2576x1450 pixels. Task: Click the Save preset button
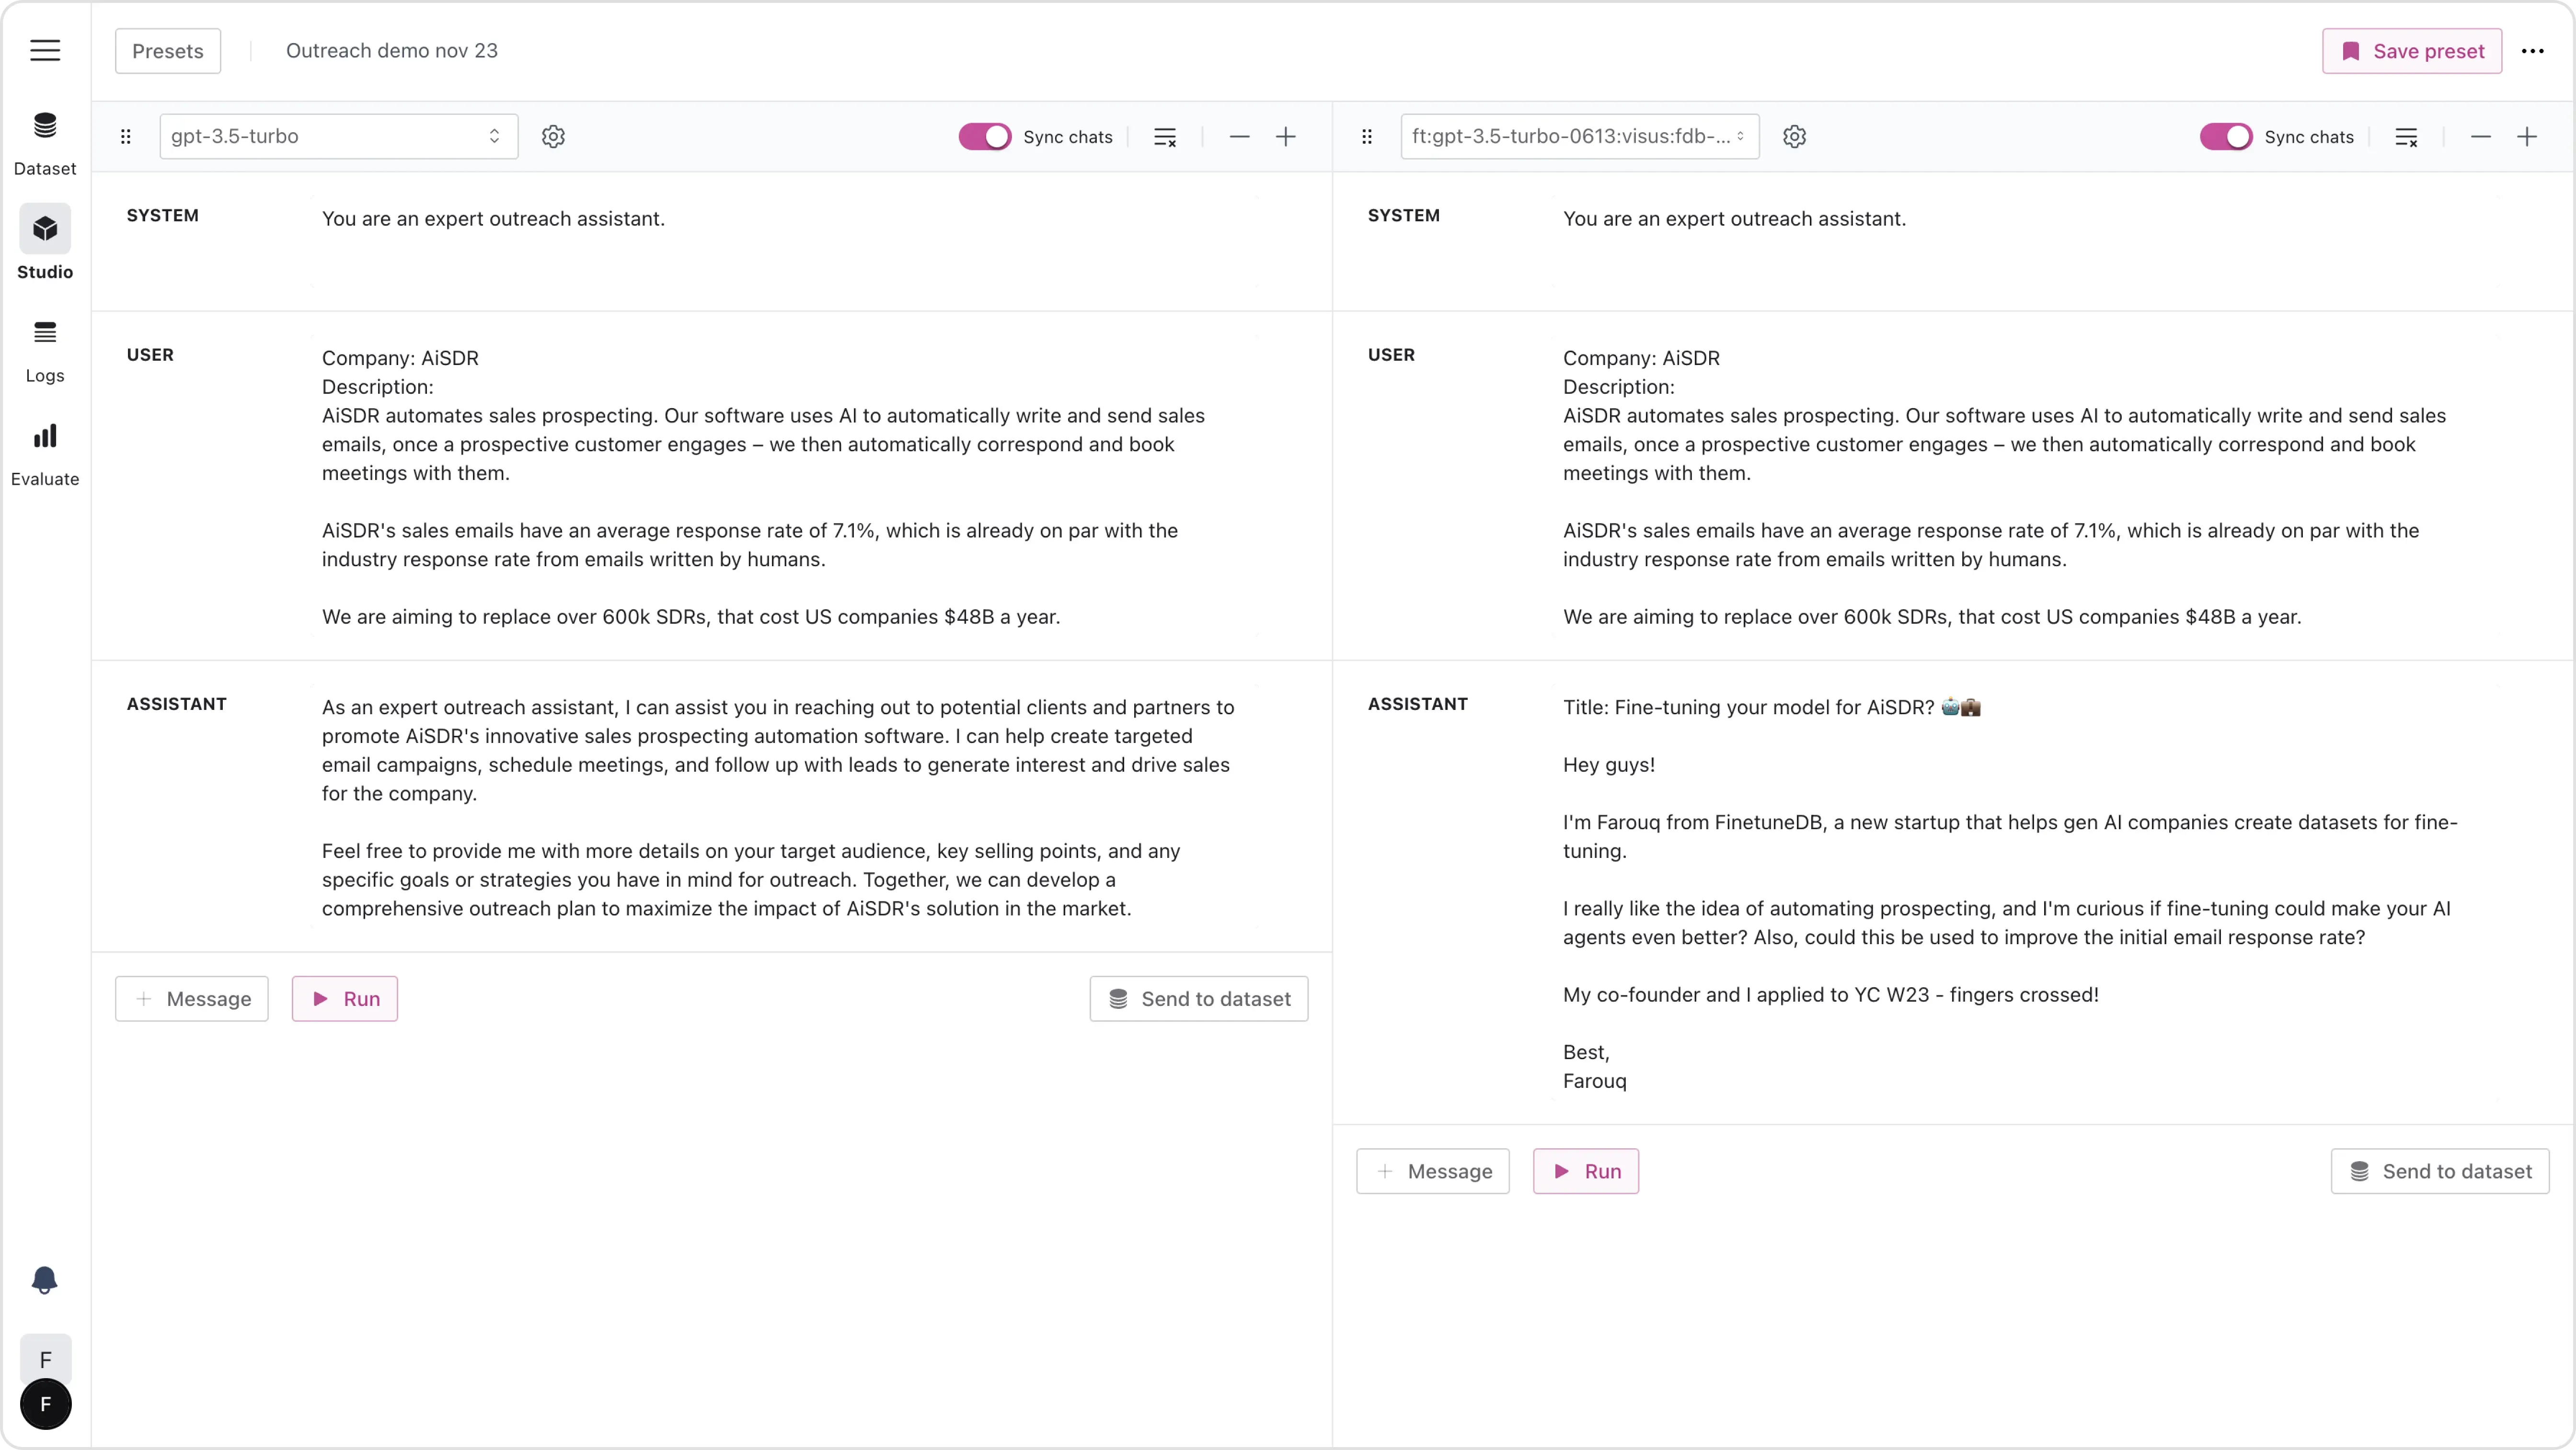click(x=2411, y=51)
